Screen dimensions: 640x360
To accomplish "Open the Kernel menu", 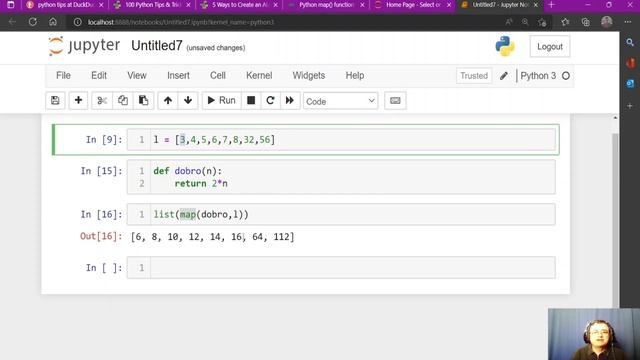I will (x=259, y=76).
